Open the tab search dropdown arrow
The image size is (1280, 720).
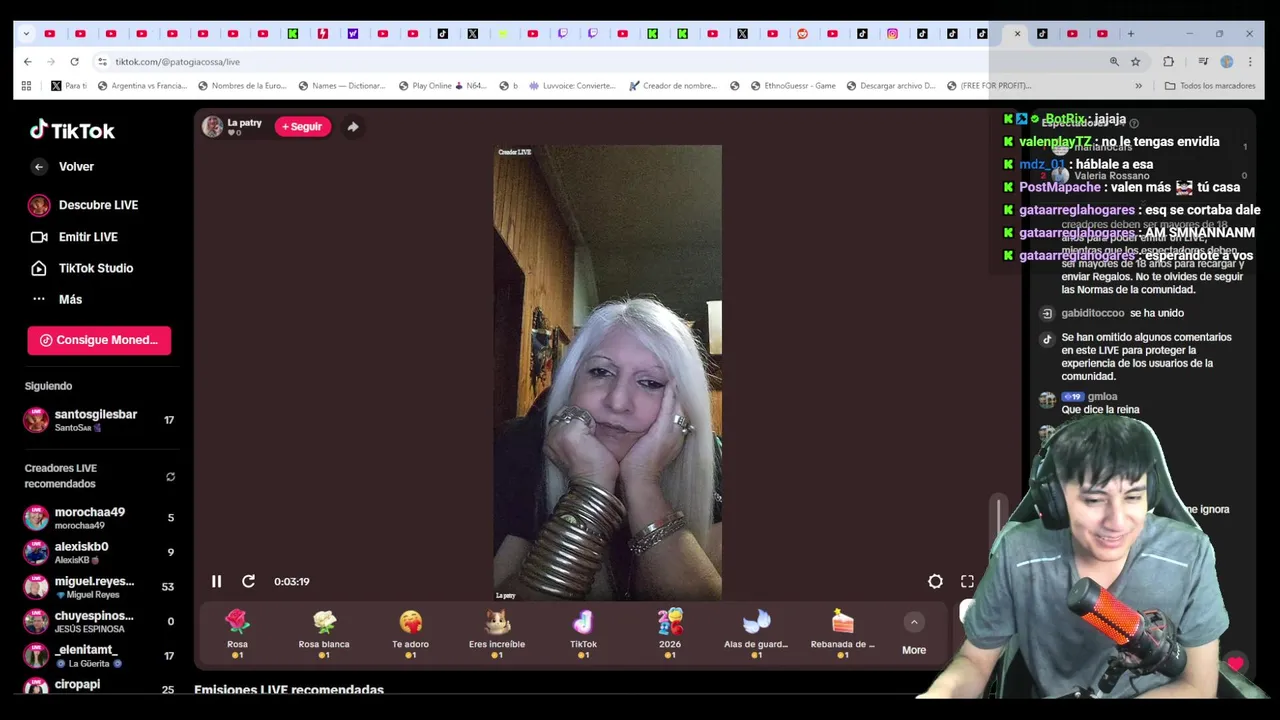pyautogui.click(x=26, y=33)
